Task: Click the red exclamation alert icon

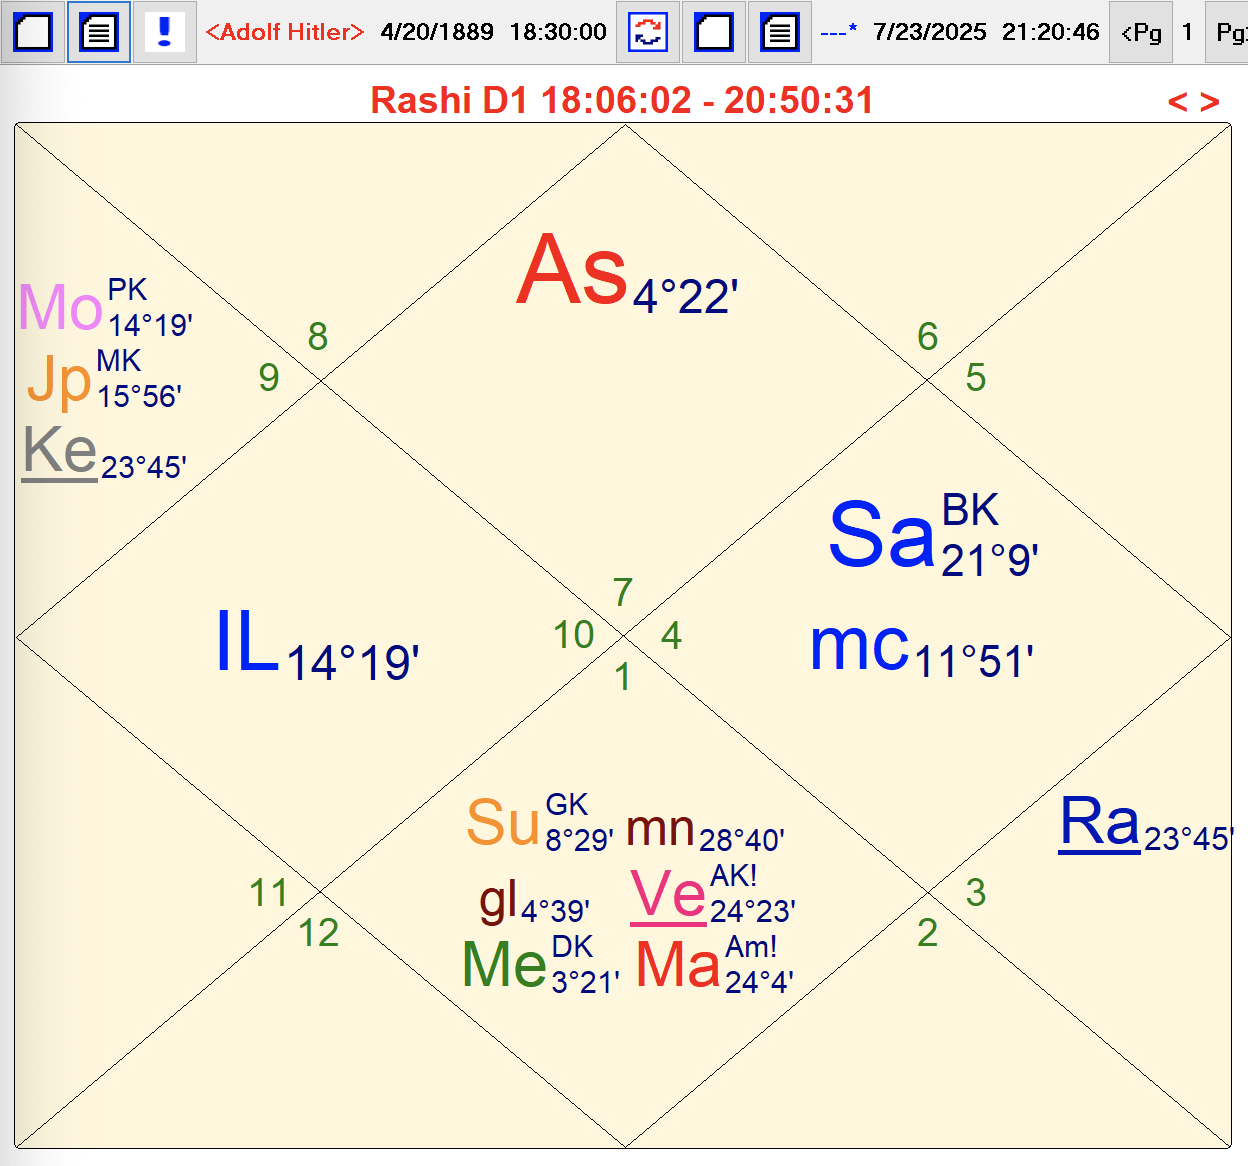Action: (164, 31)
